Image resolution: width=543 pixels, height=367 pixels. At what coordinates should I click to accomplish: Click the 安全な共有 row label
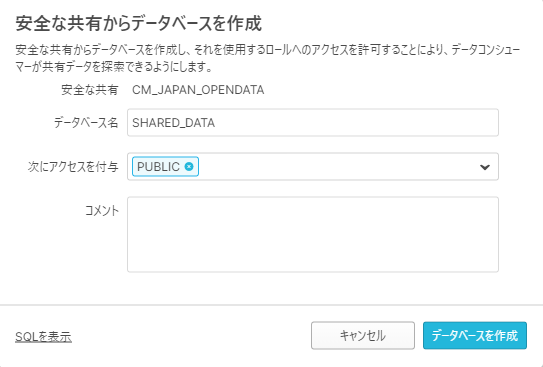[90, 90]
